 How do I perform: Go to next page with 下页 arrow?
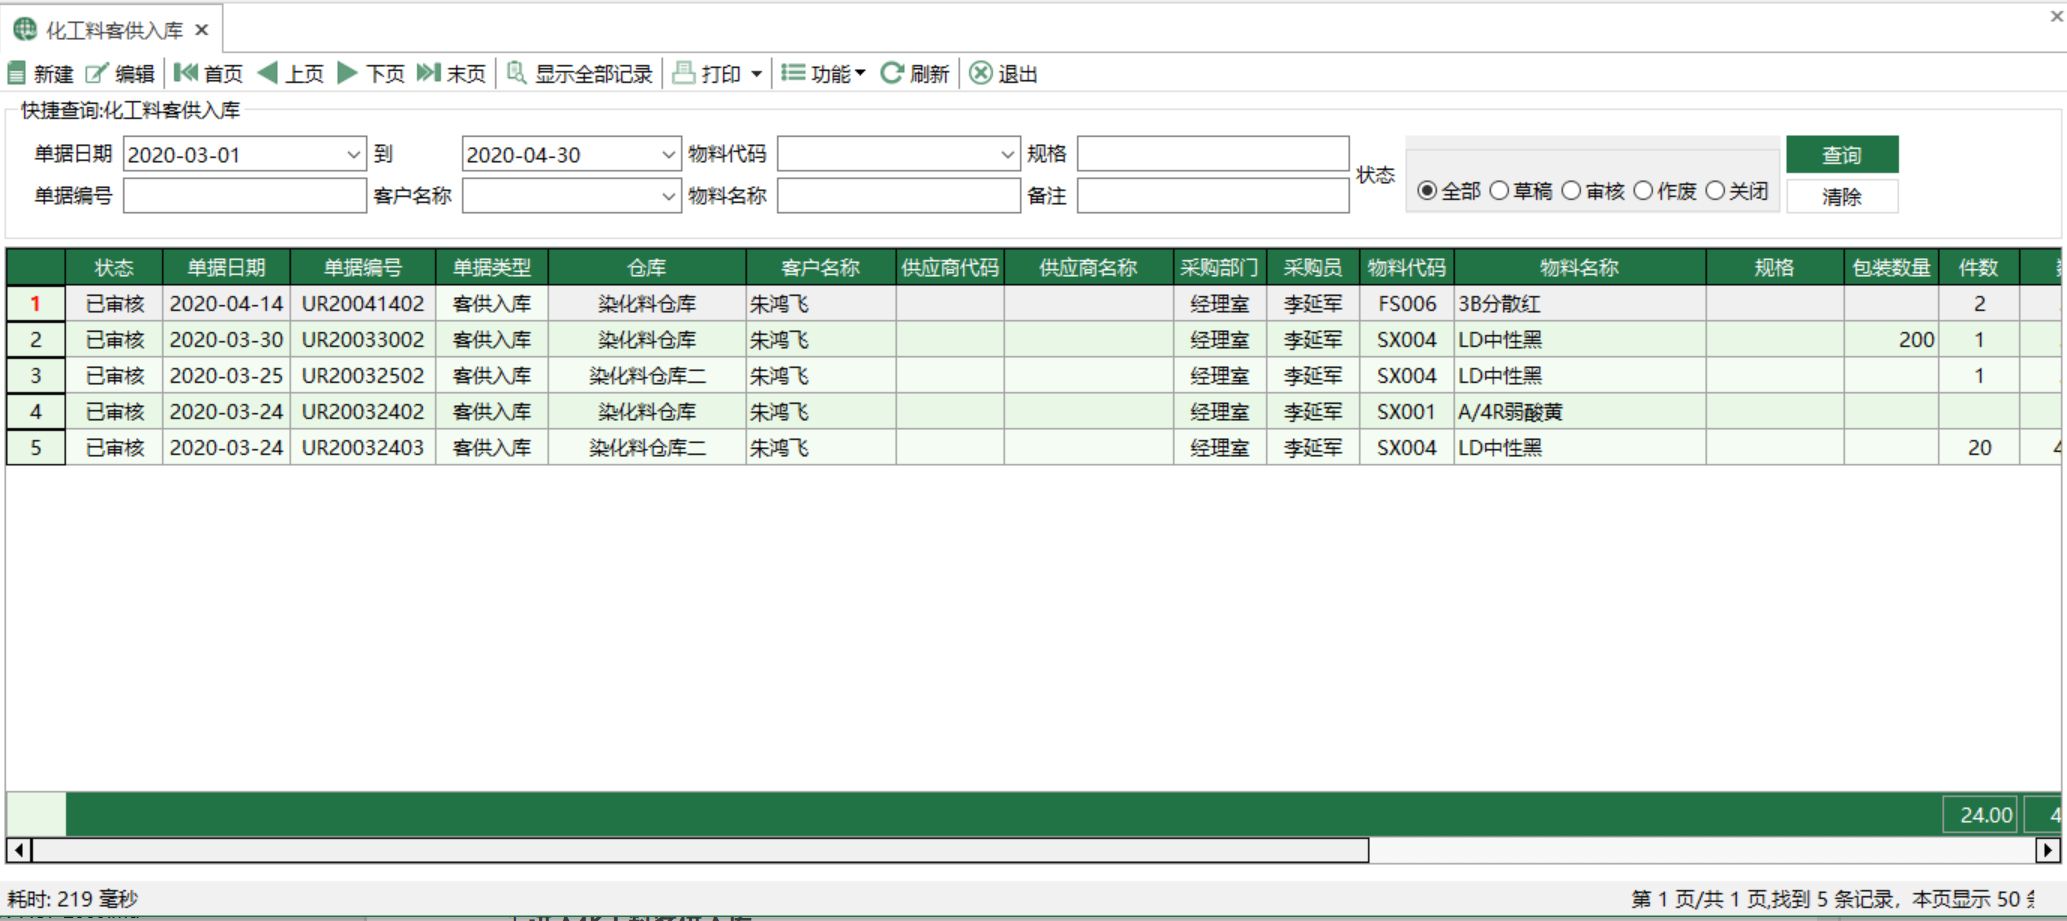(348, 73)
